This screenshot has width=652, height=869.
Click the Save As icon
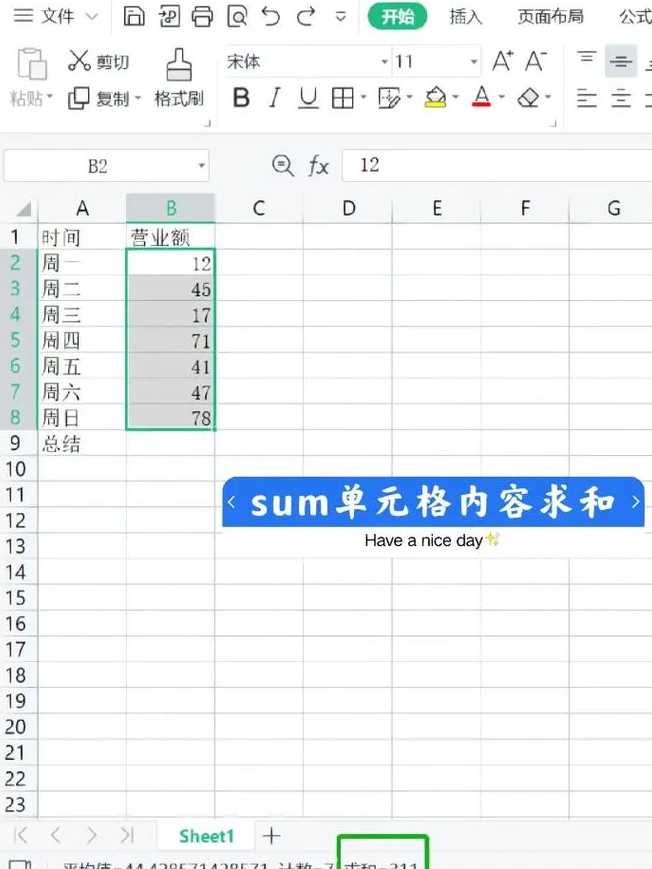[169, 16]
